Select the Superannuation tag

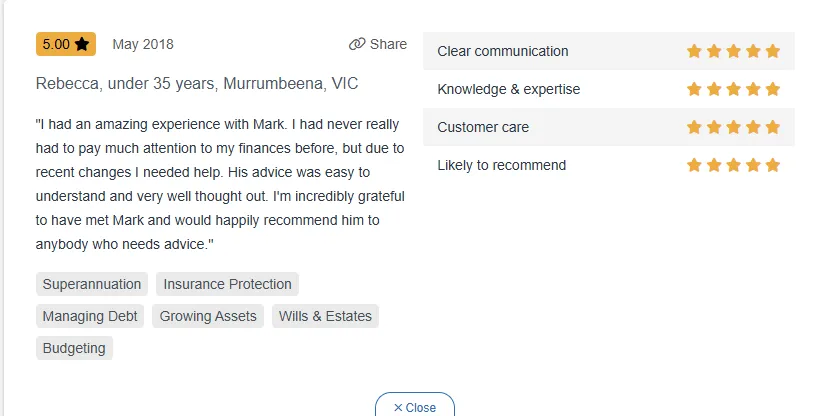click(92, 284)
